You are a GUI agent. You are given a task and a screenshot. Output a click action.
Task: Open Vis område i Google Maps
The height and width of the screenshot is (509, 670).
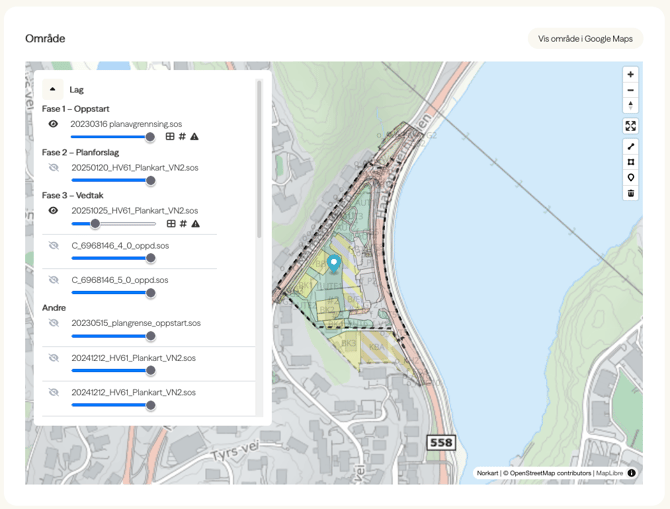(585, 39)
